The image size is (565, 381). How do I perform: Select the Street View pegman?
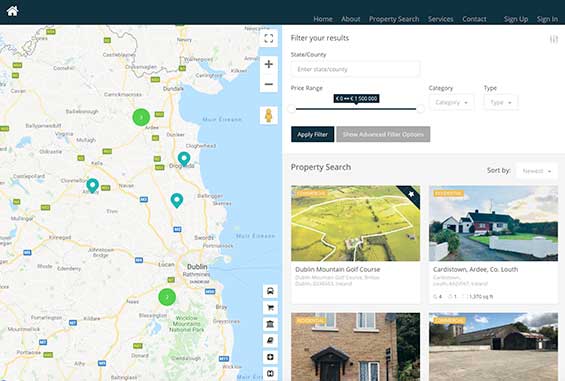pos(268,116)
